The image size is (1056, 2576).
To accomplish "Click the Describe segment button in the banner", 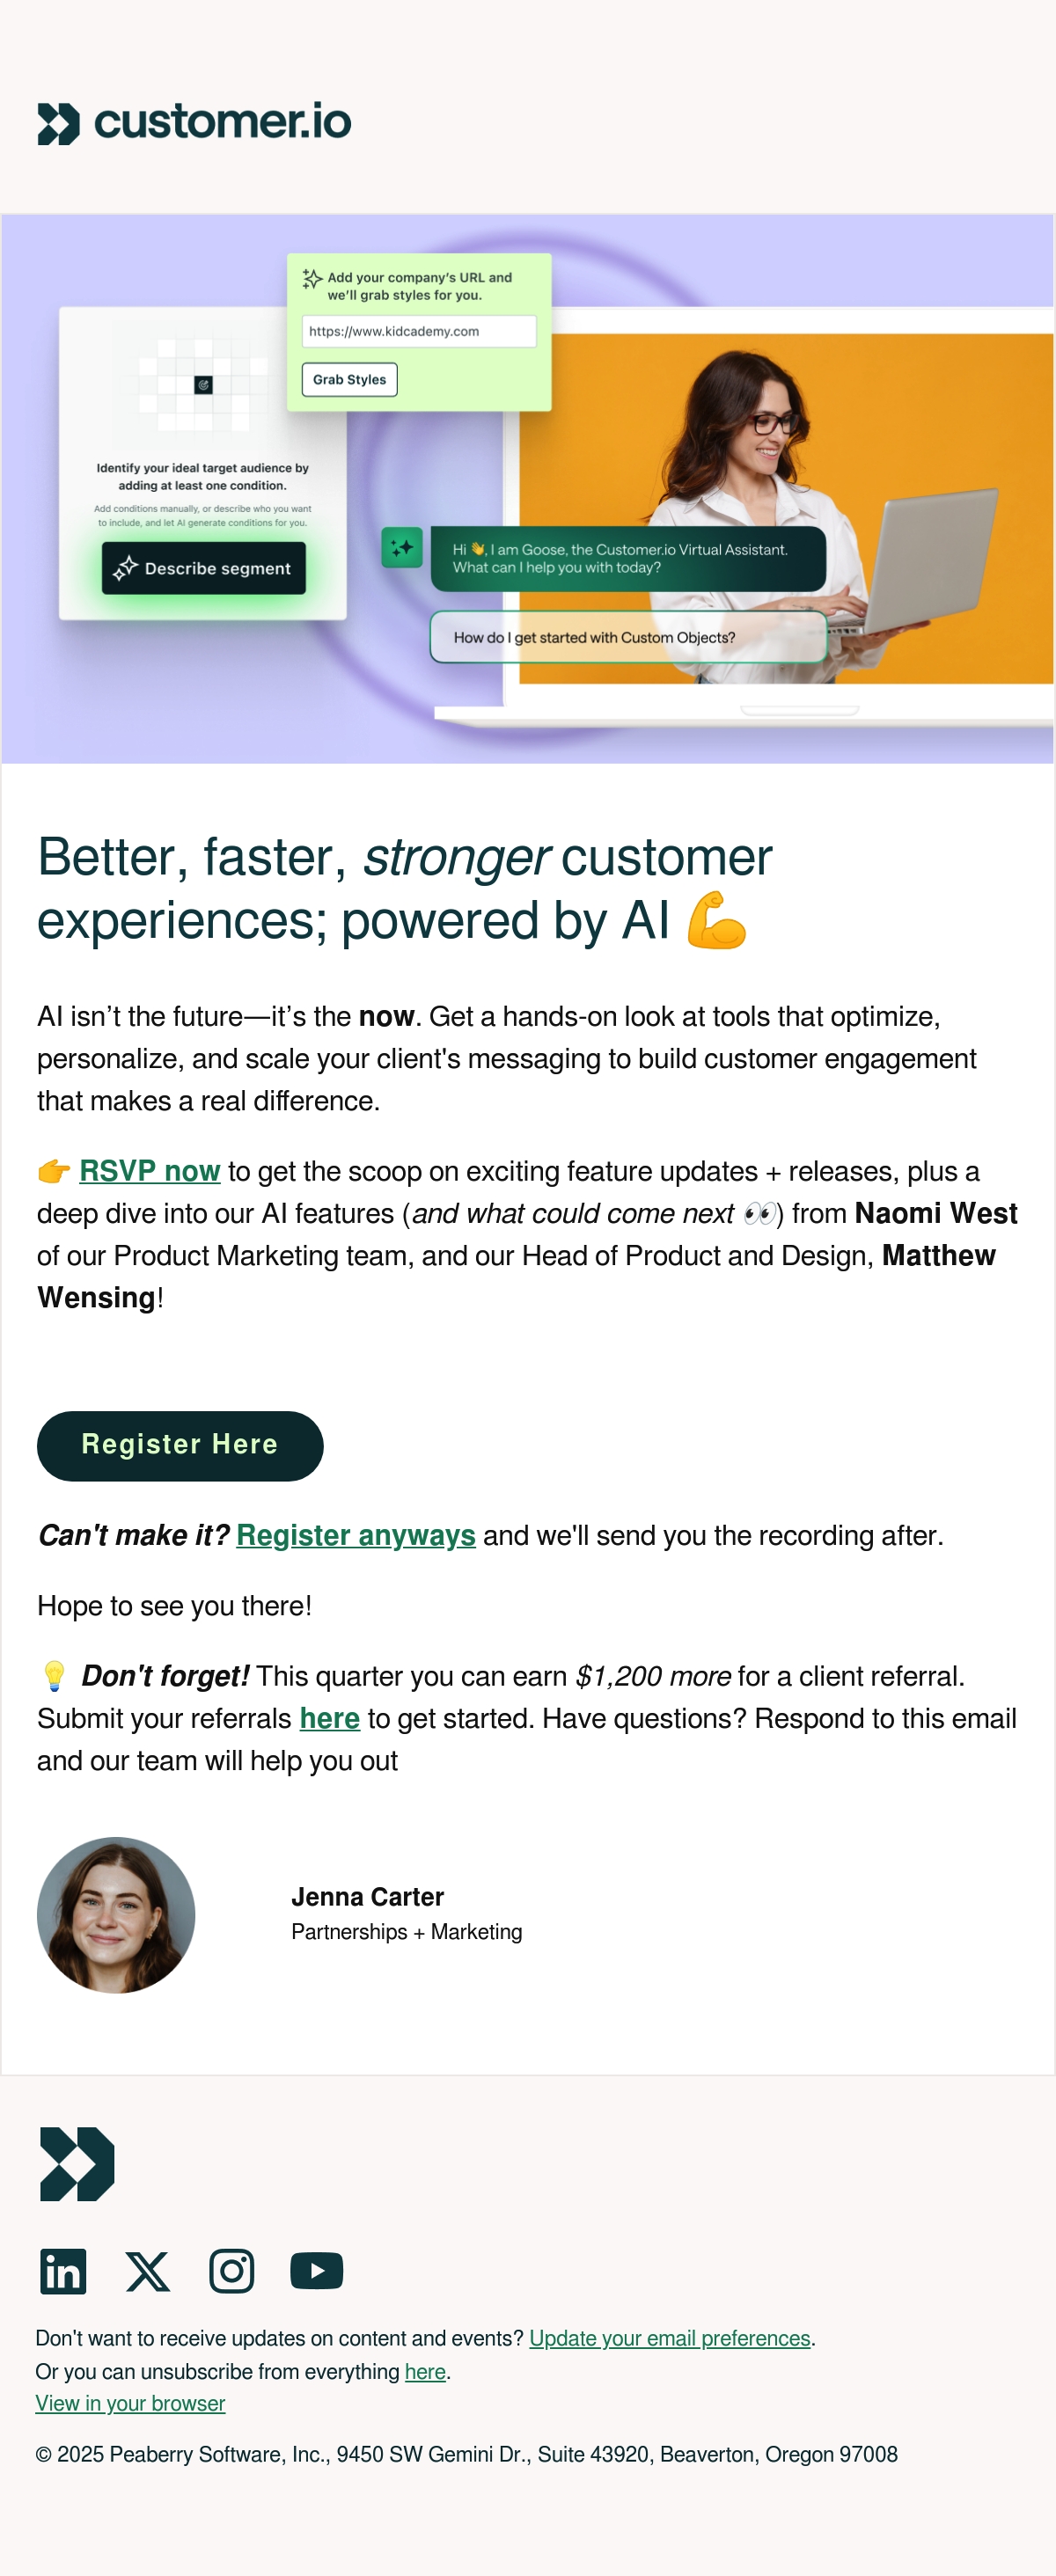I will 204,568.
